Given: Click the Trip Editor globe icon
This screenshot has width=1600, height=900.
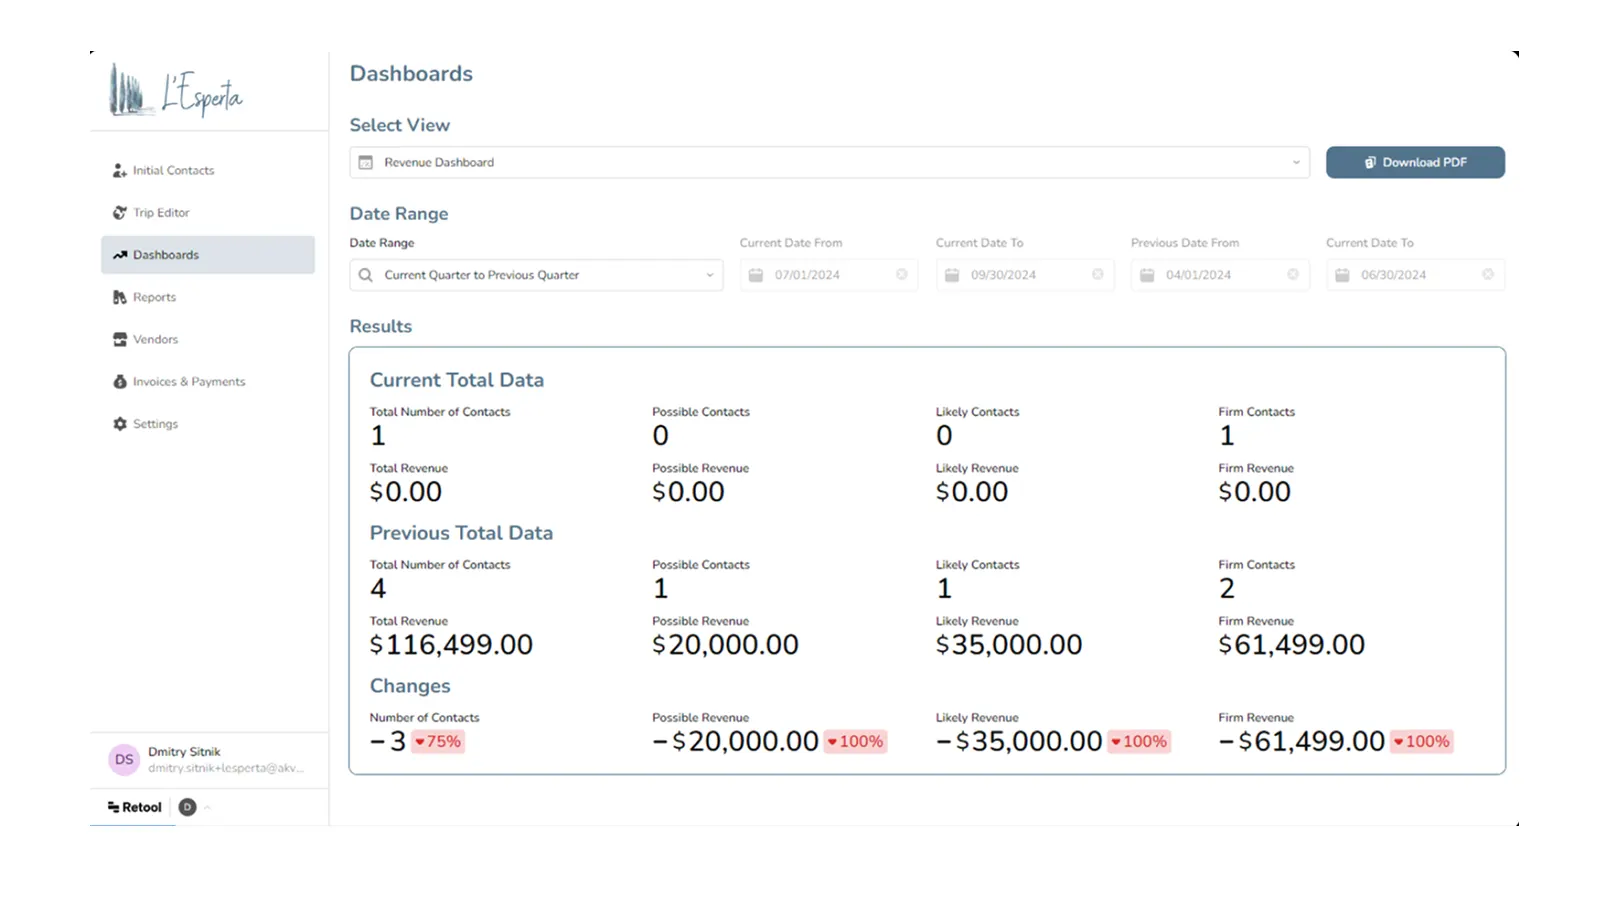Looking at the screenshot, I should click(x=120, y=213).
